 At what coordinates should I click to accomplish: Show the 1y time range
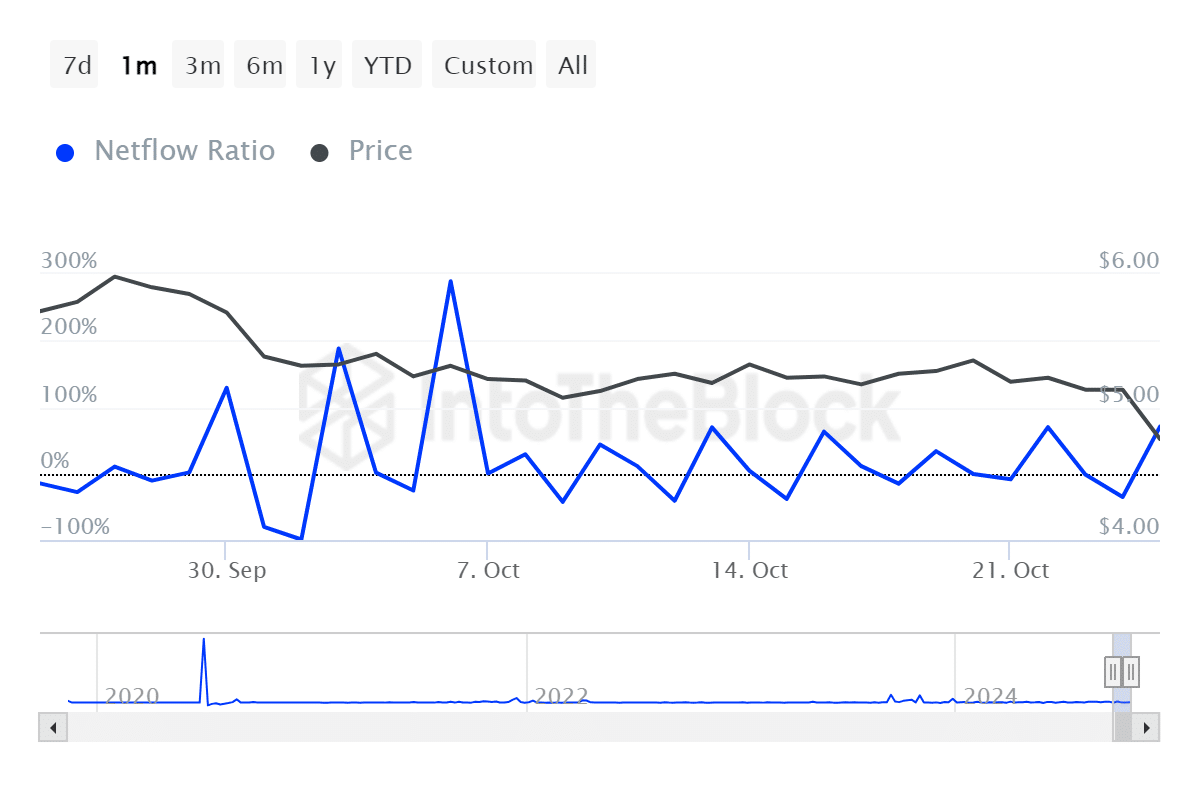coord(322,66)
